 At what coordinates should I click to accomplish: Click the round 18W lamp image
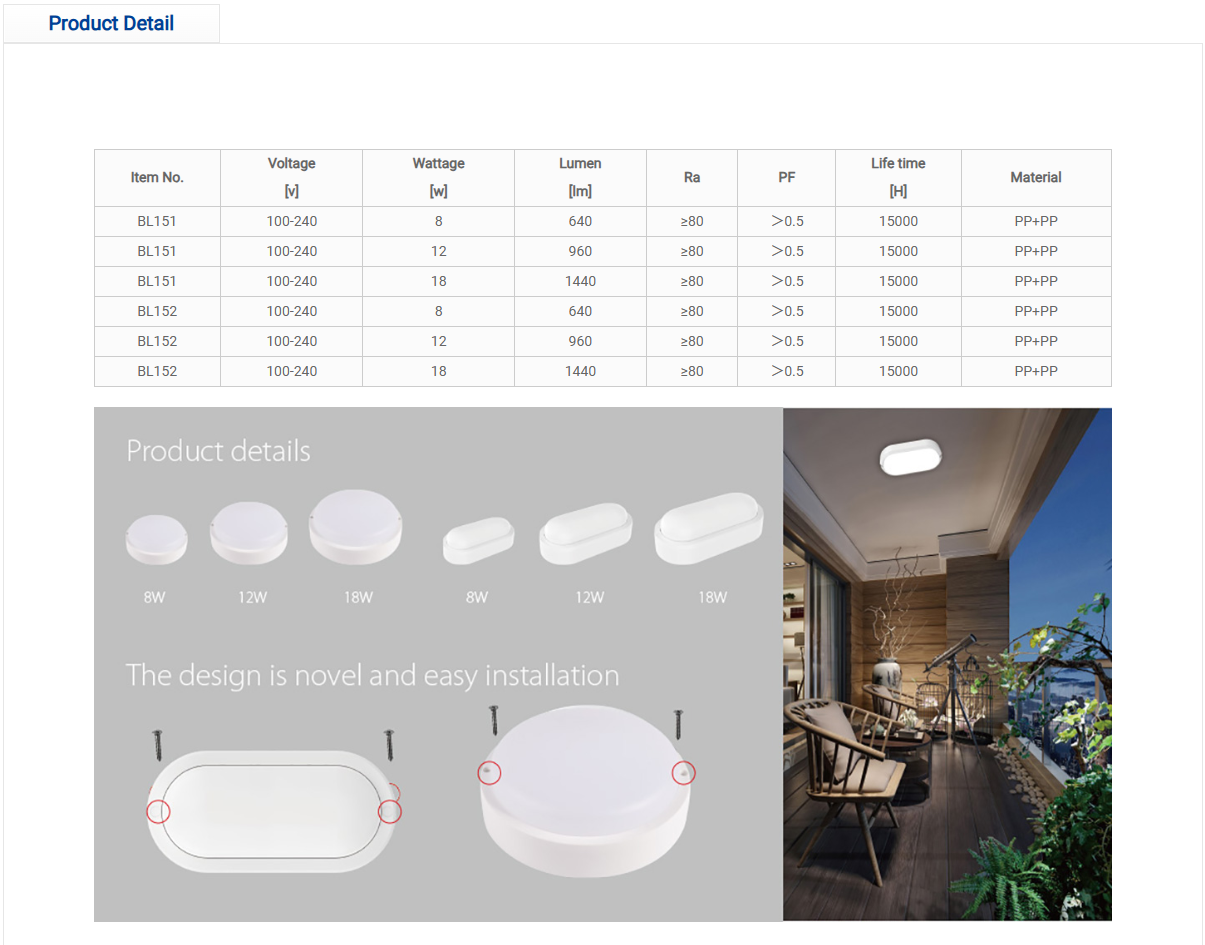click(356, 526)
